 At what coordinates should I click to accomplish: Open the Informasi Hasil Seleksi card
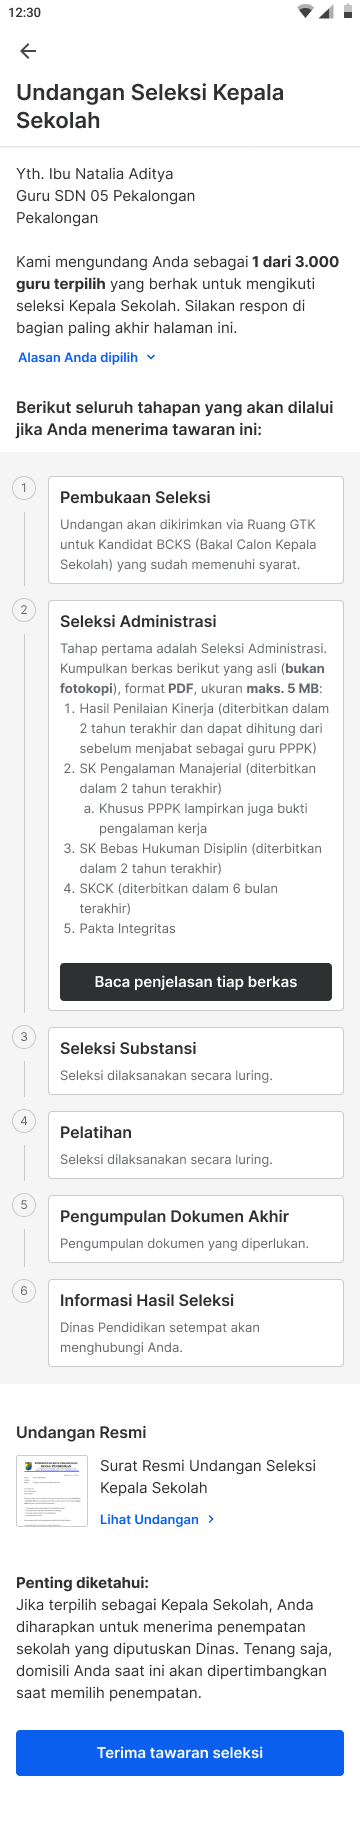(196, 1323)
